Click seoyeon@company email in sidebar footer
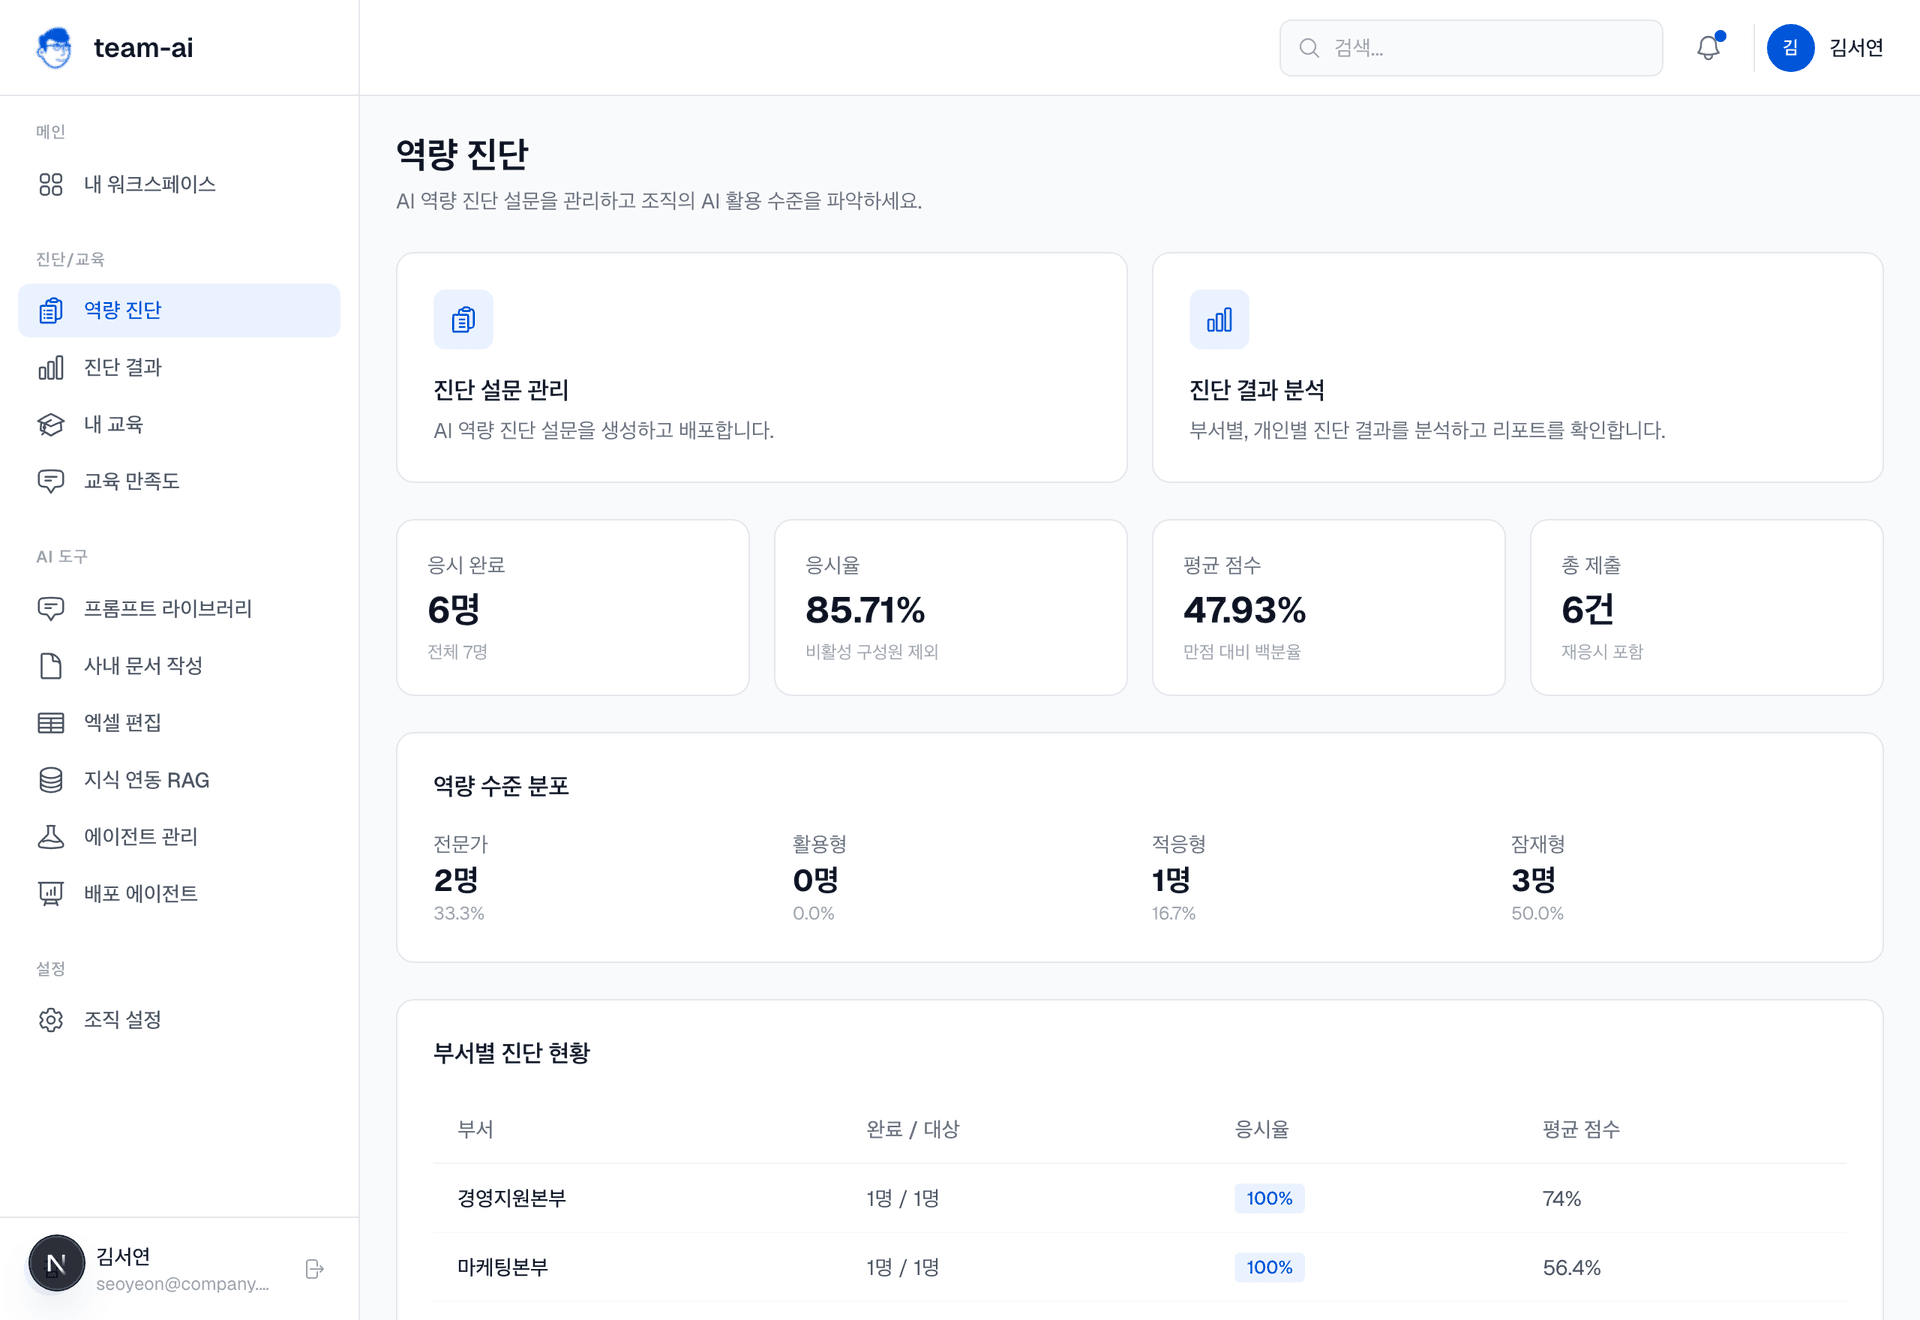This screenshot has width=1920, height=1320. coord(183,1284)
